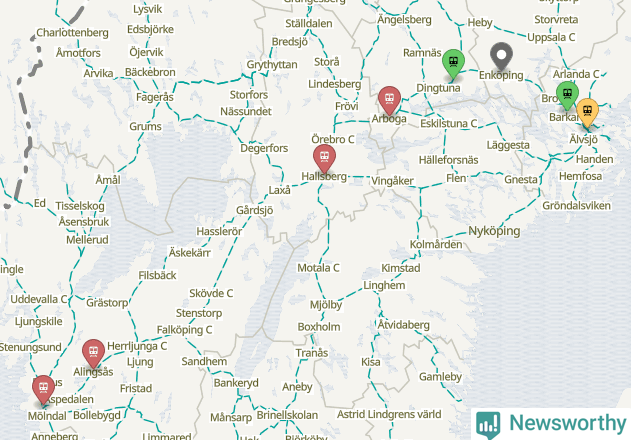Click the red train marker at Hallsberg
The width and height of the screenshot is (631, 440).
(x=324, y=159)
